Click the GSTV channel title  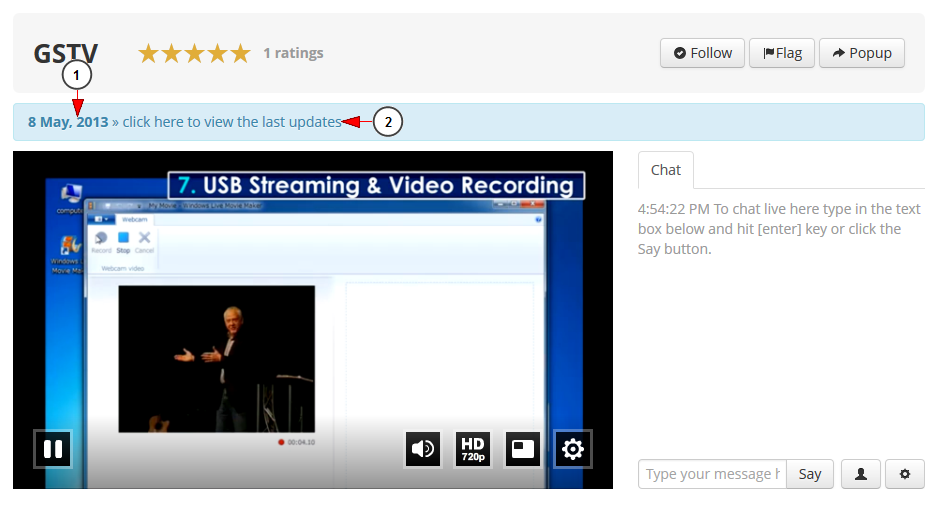click(x=66, y=54)
